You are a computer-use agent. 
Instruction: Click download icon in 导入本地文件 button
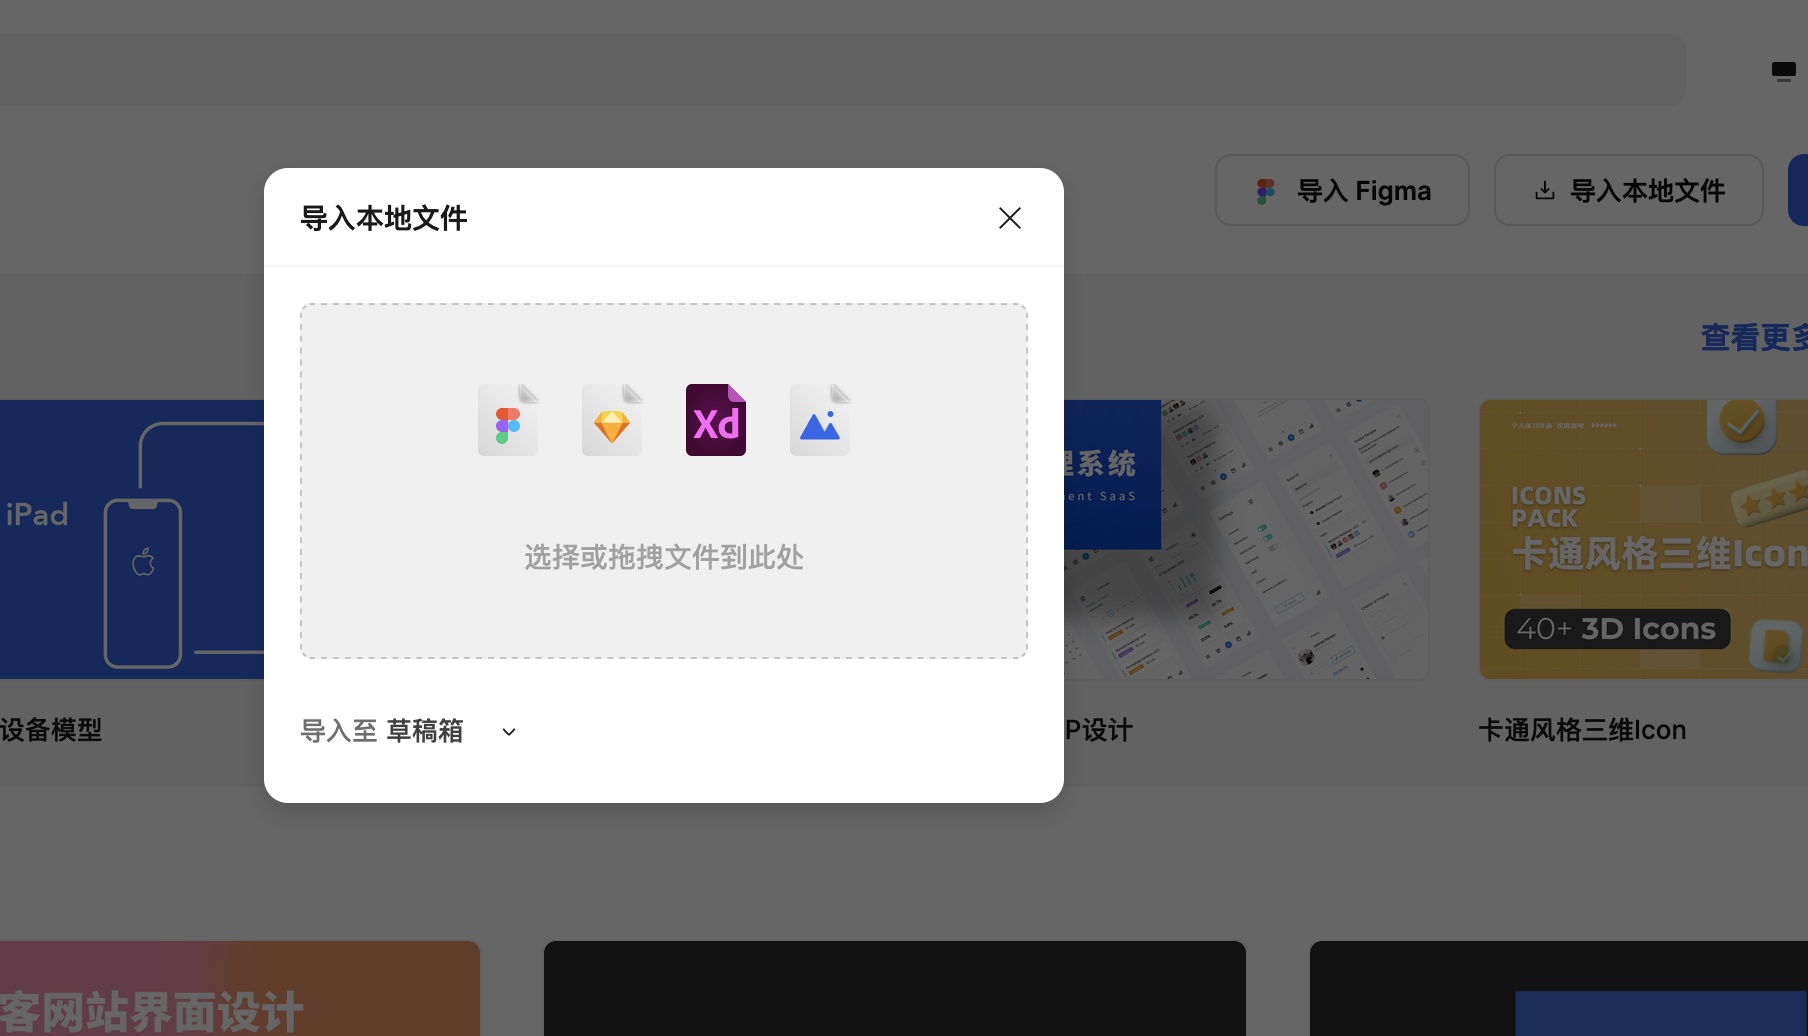pos(1545,190)
